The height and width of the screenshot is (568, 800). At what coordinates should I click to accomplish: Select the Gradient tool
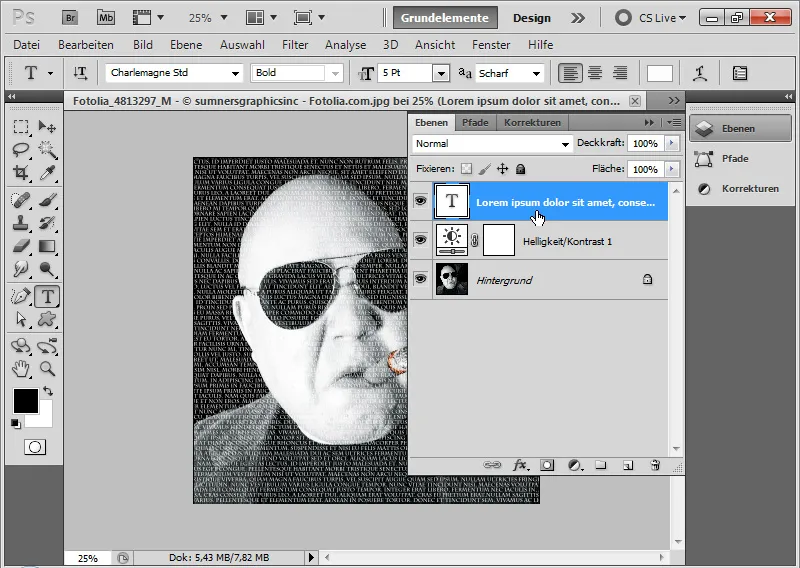47,246
